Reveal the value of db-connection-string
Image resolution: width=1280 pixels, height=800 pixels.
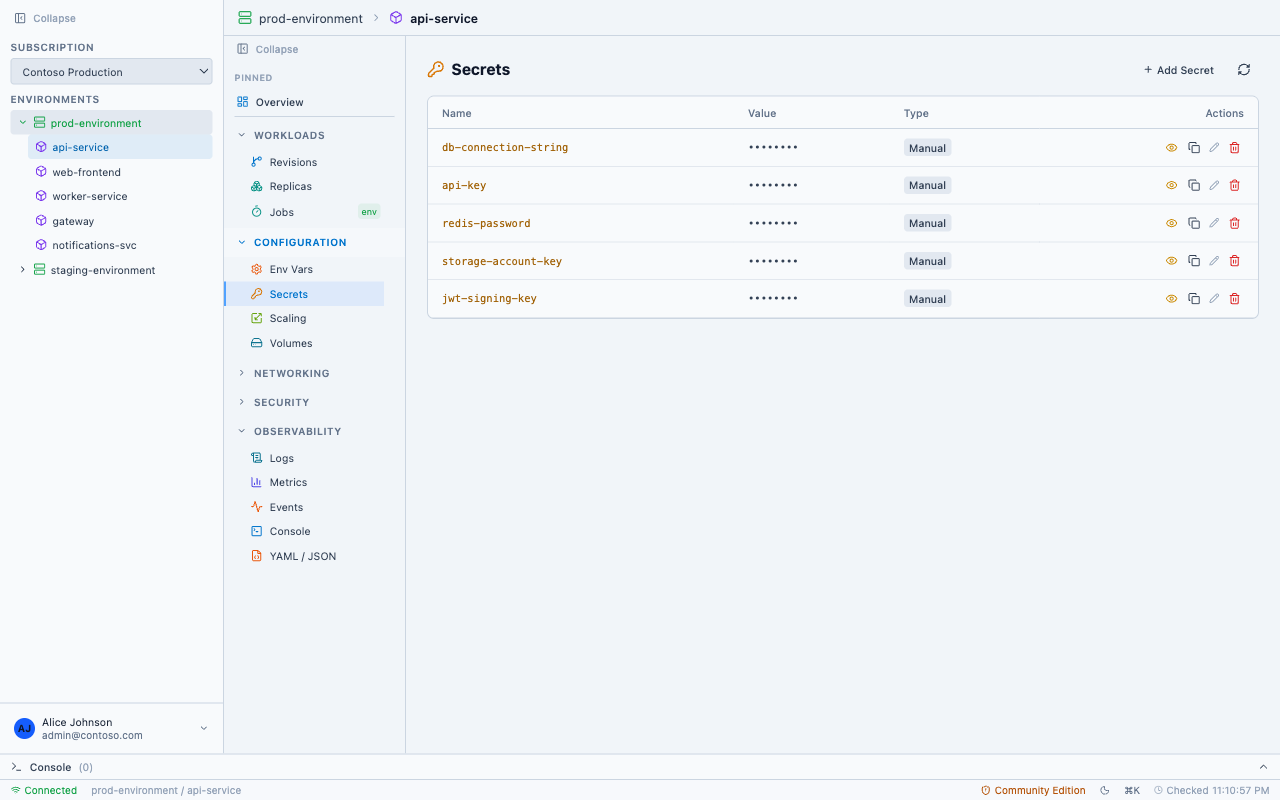[x=1171, y=147]
